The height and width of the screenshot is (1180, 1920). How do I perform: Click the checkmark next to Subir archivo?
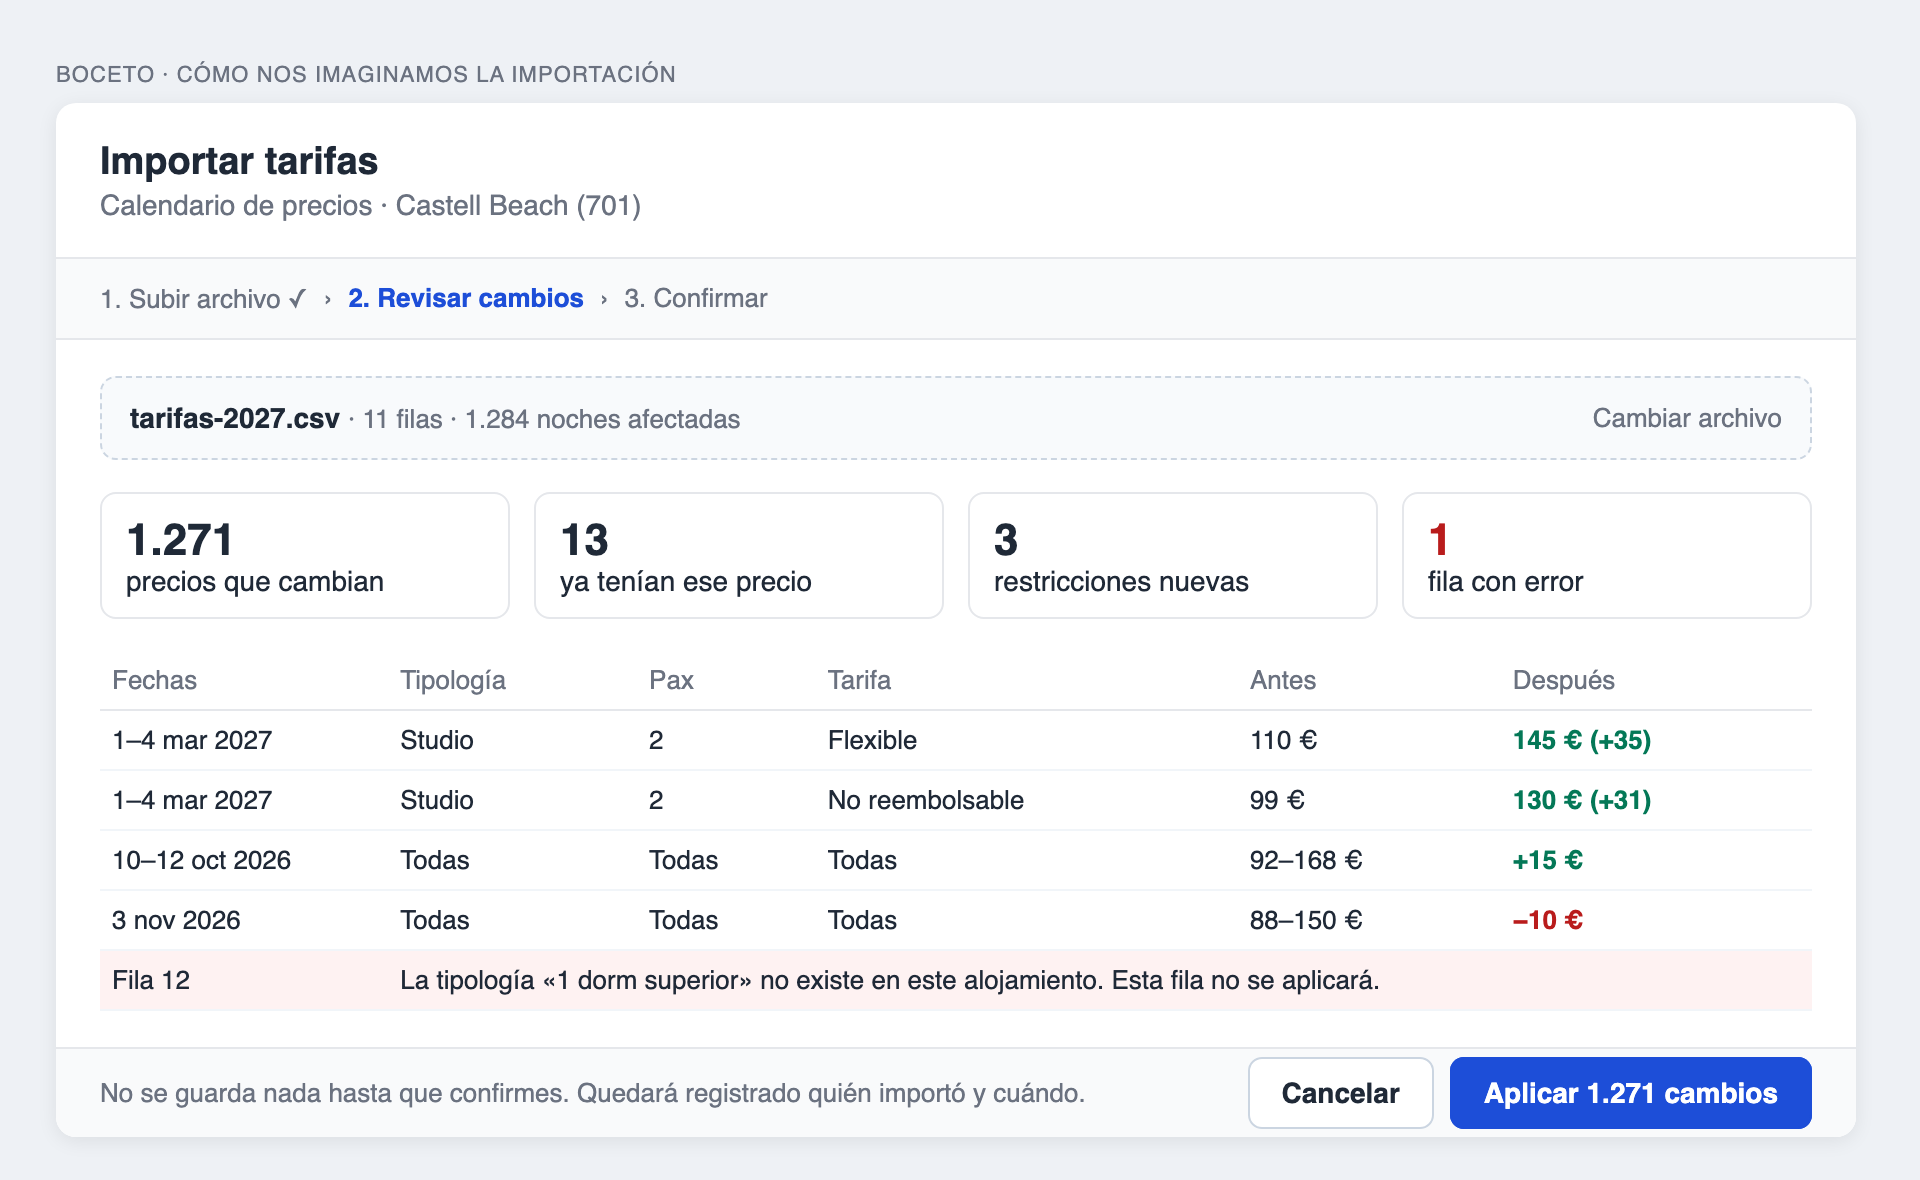(297, 299)
